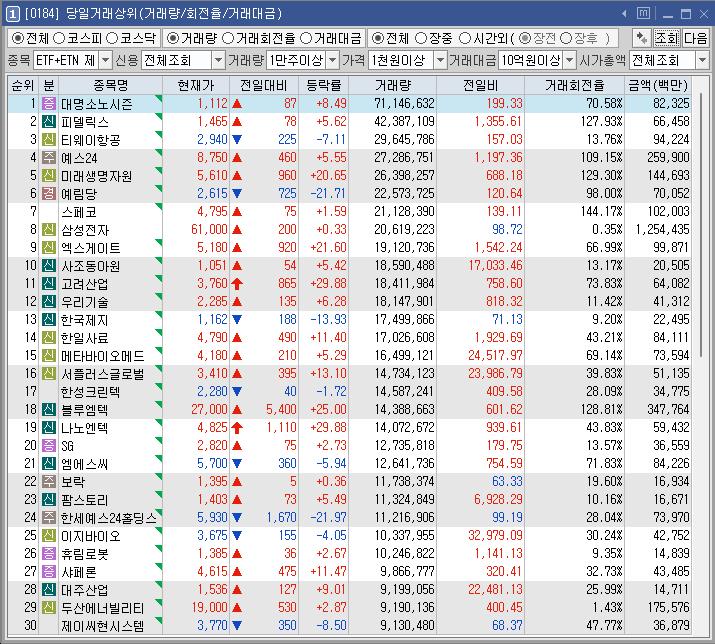This screenshot has width=715, height=644.
Task: Click the 신 badge icon for 대주산업
Action: point(49,590)
